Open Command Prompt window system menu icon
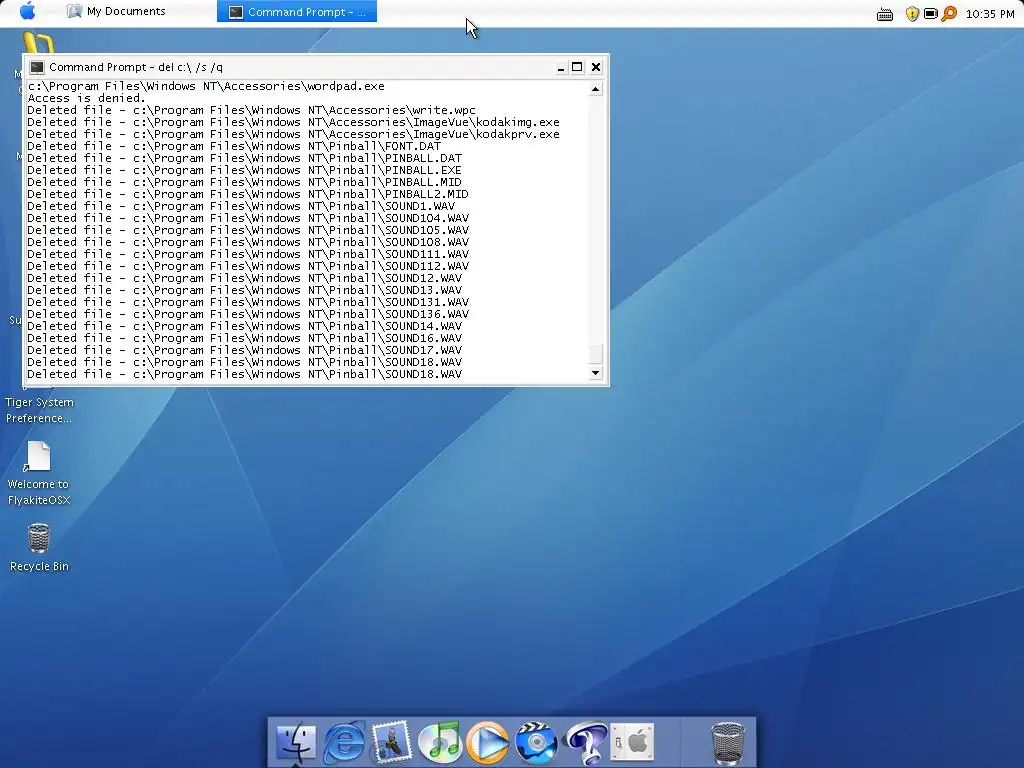The width and height of the screenshot is (1024, 768). coord(37,67)
